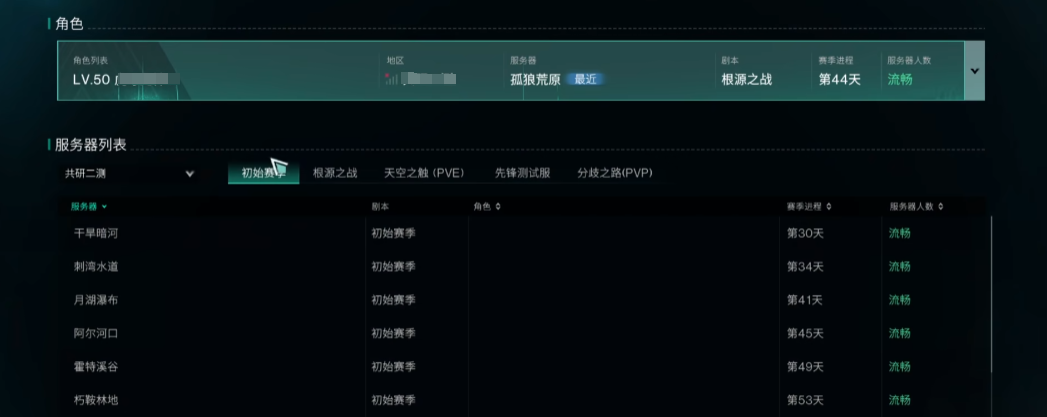Viewport: 1047px width, 417px height.
Task: Choose the 霍特溪谷 server
Action: pyautogui.click(x=96, y=367)
